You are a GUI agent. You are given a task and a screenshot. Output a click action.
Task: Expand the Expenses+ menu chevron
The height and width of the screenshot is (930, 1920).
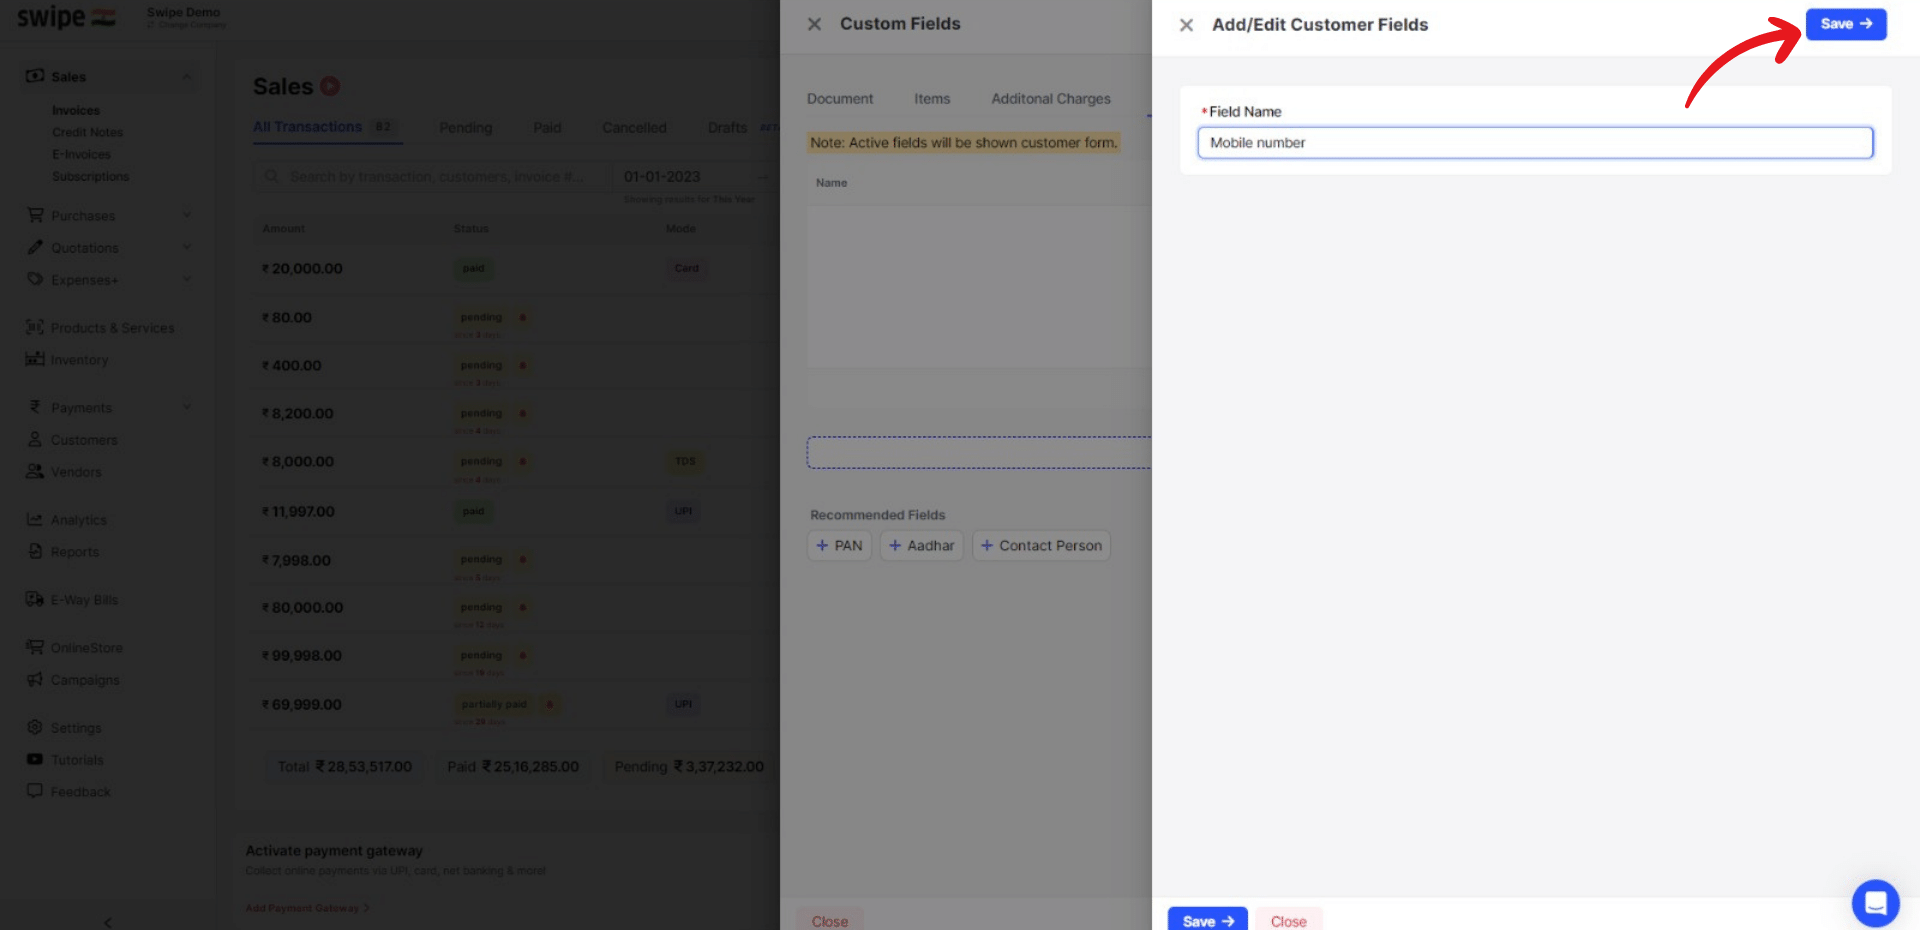click(187, 279)
